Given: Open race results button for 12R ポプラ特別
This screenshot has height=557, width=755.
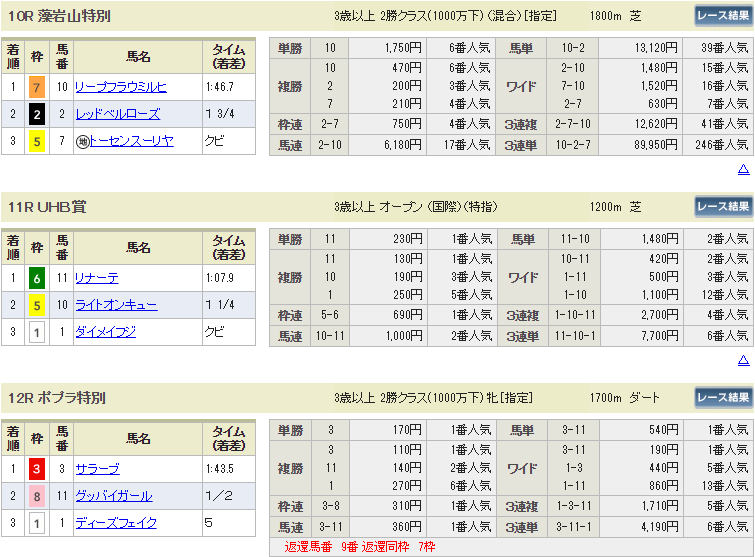Looking at the screenshot, I should (723, 398).
